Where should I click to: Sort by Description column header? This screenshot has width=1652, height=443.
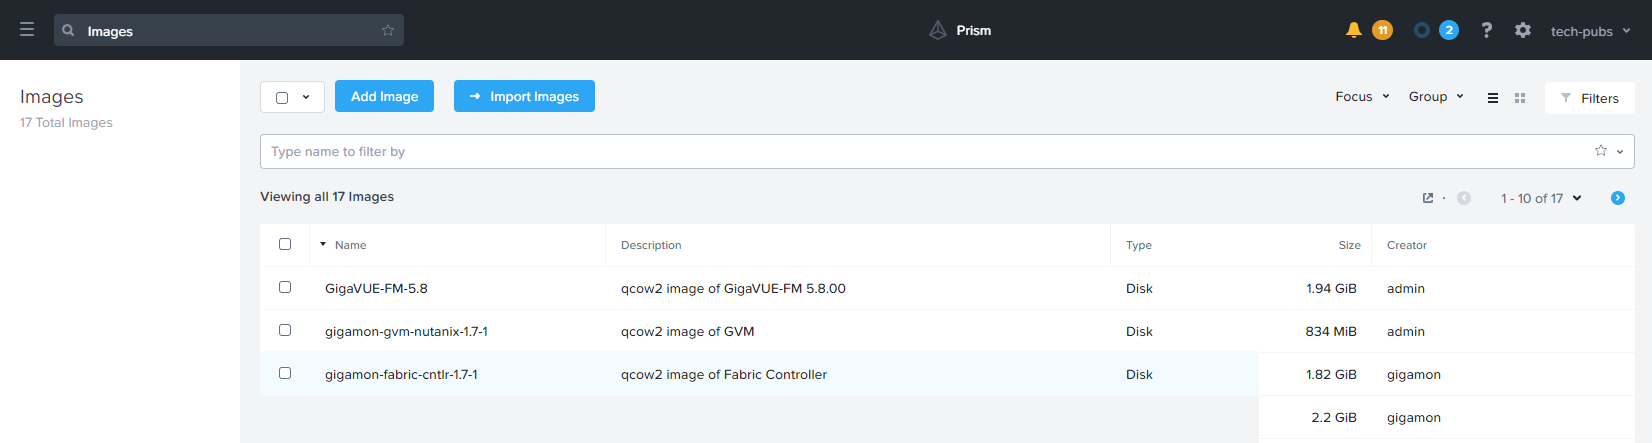tap(651, 245)
